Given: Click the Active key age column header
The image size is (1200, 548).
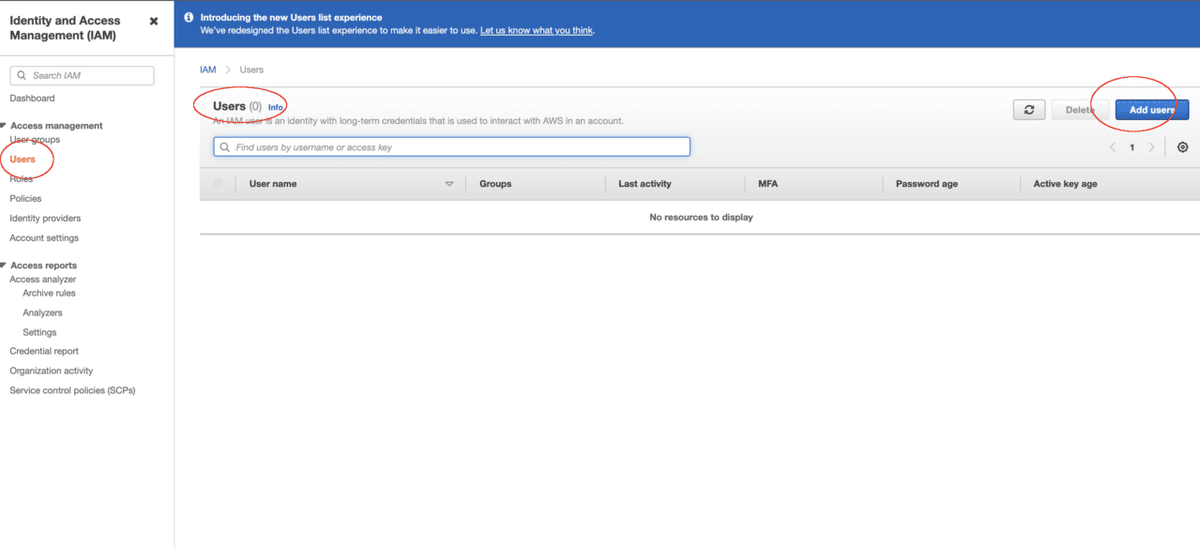Looking at the screenshot, I should click(x=1065, y=184).
